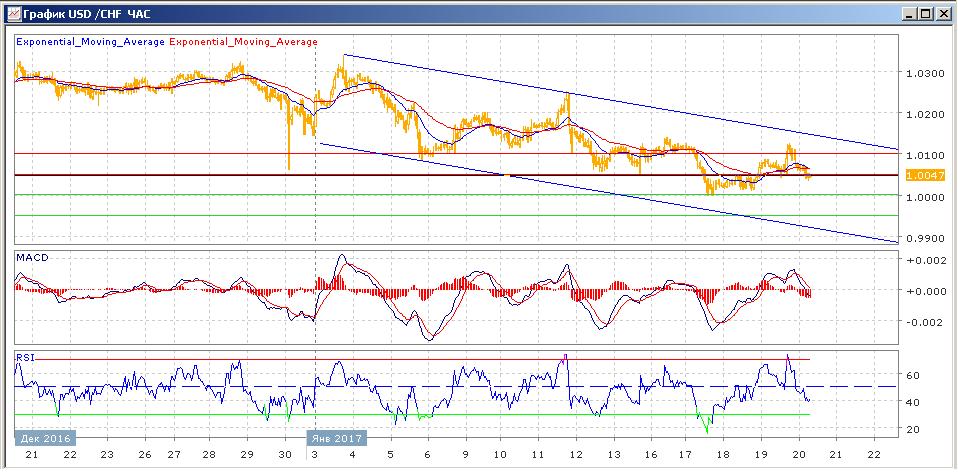Click the График USD/CHF ЧАС title text
This screenshot has width=958, height=474.
tap(86, 13)
